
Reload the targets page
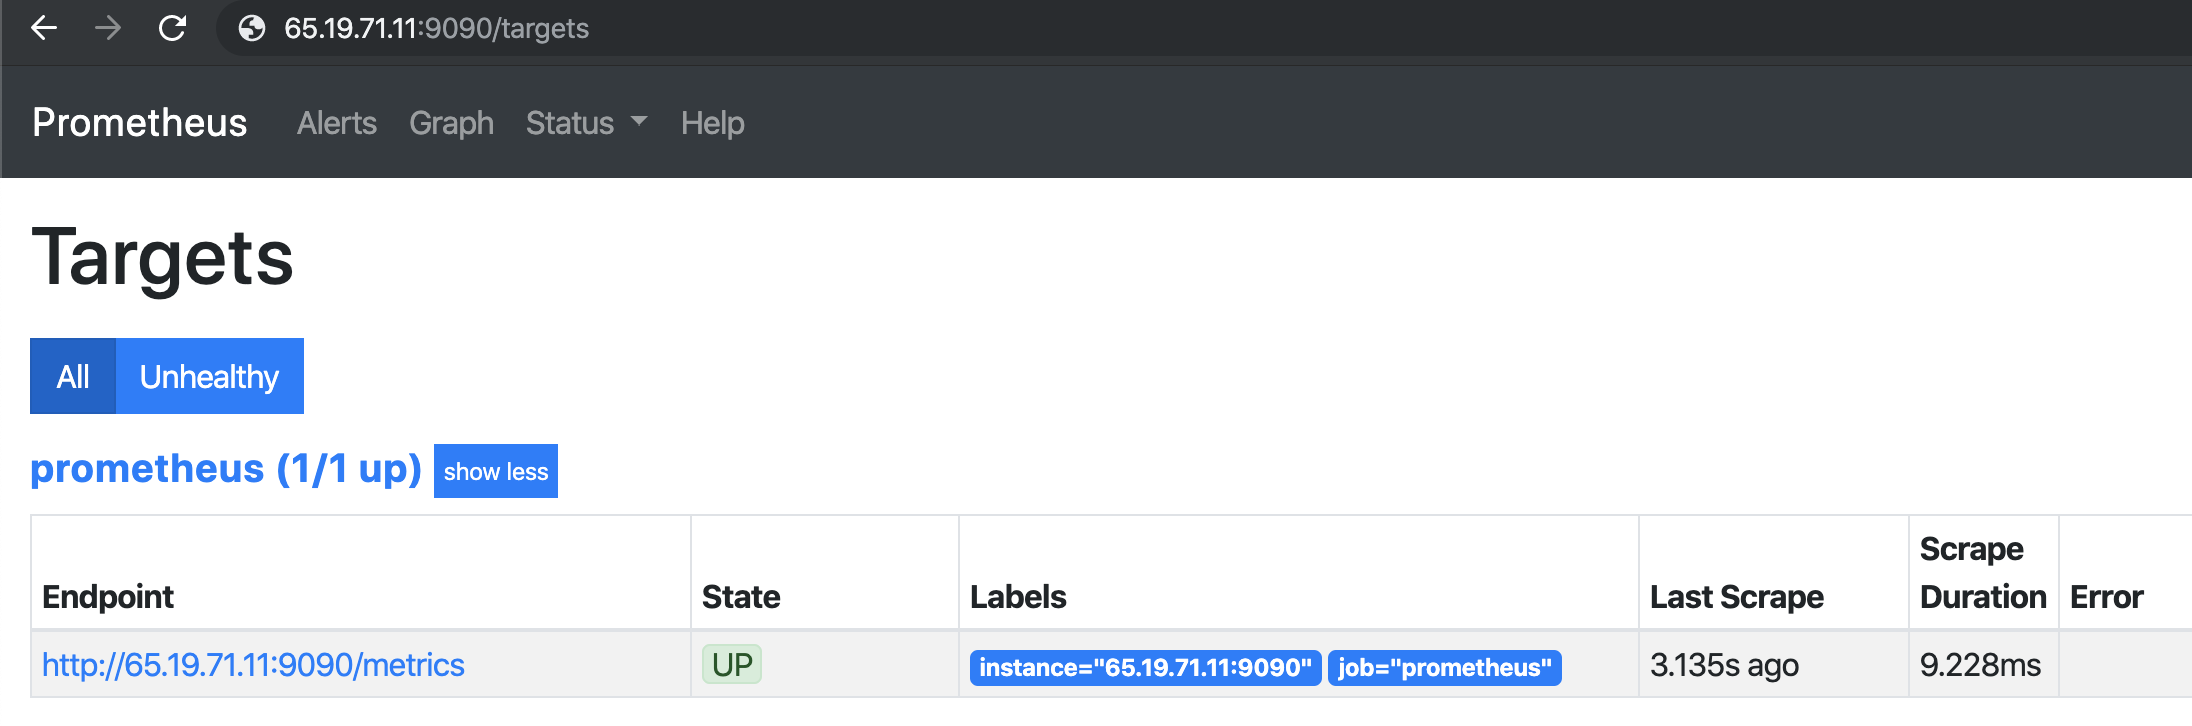(x=172, y=28)
